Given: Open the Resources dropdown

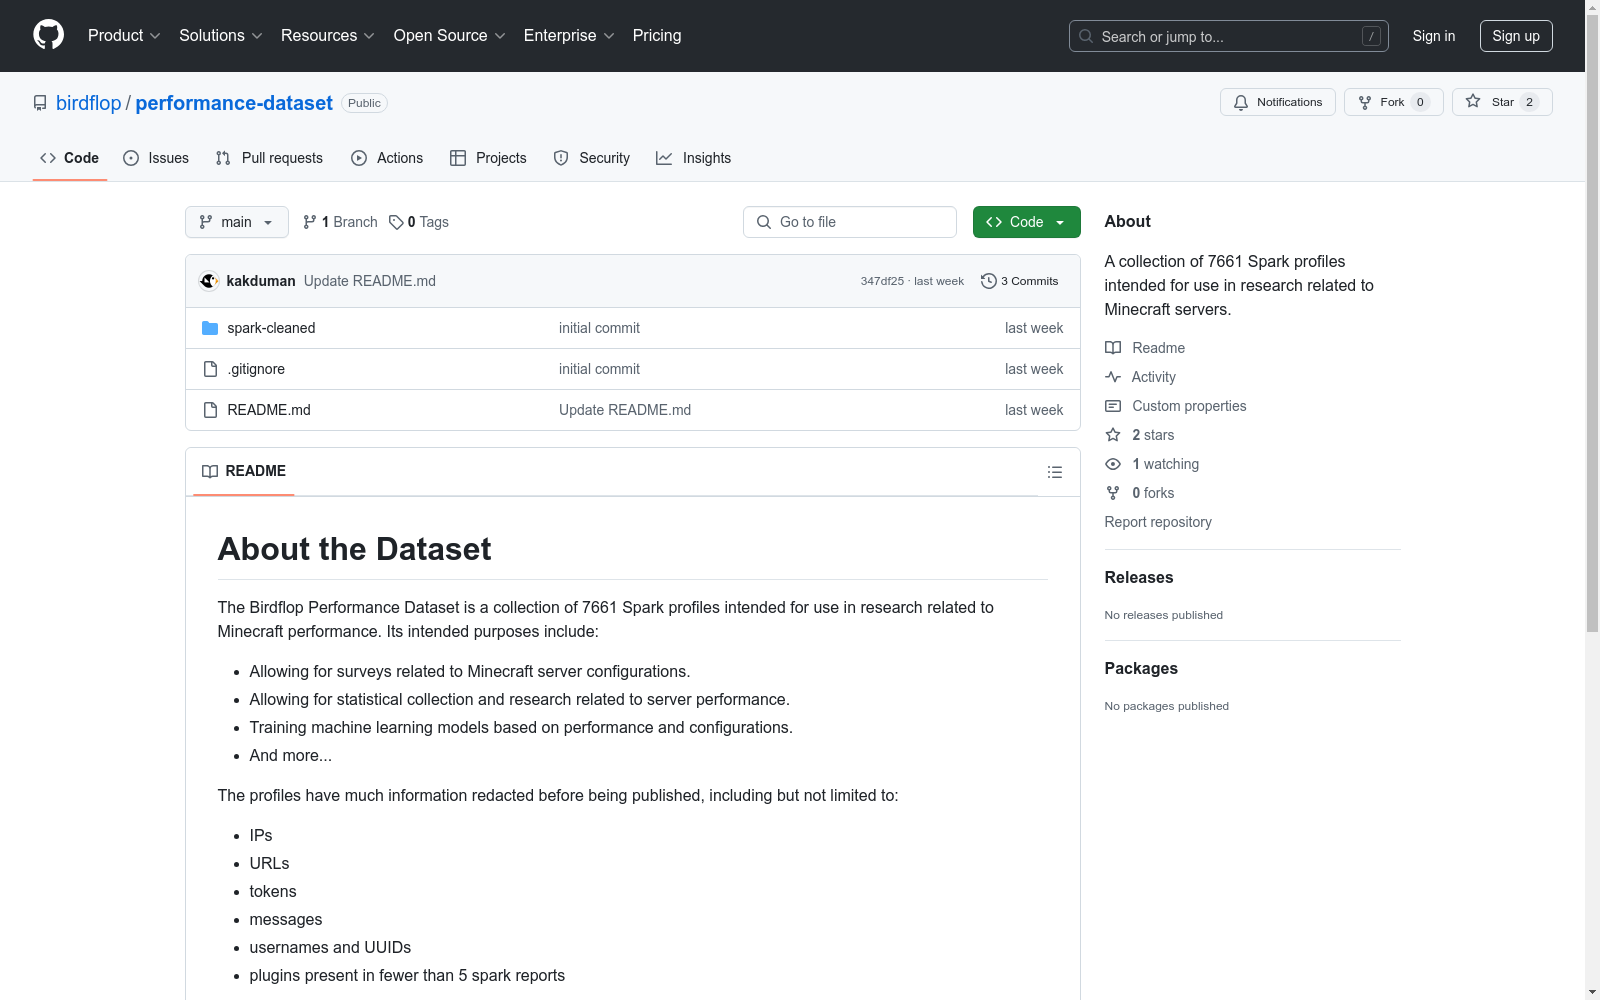Looking at the screenshot, I should pos(327,35).
